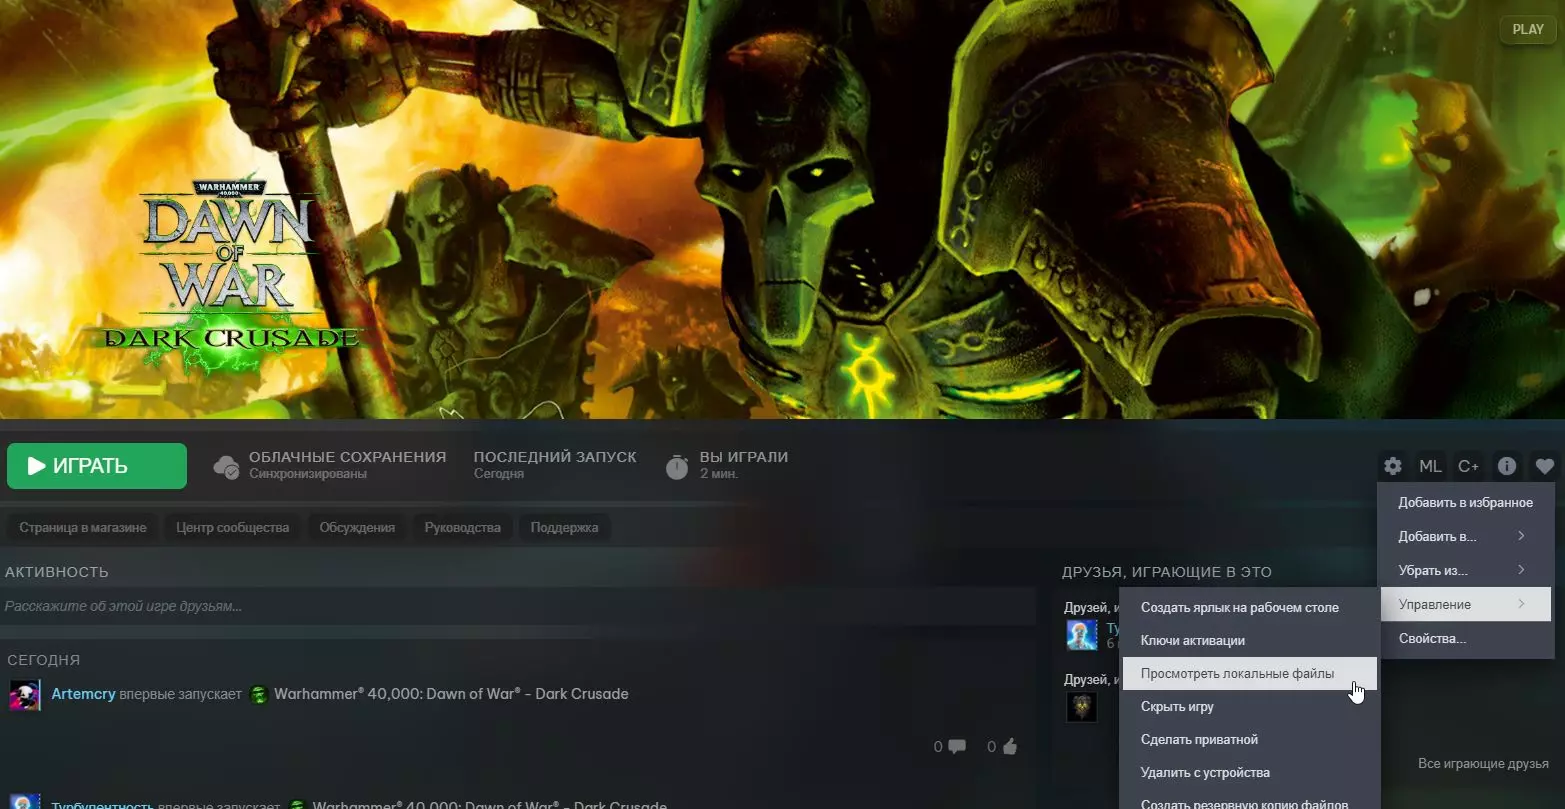The height and width of the screenshot is (809, 1565).
Task: Click the small game icon before Warhammer title
Action: coord(259,694)
